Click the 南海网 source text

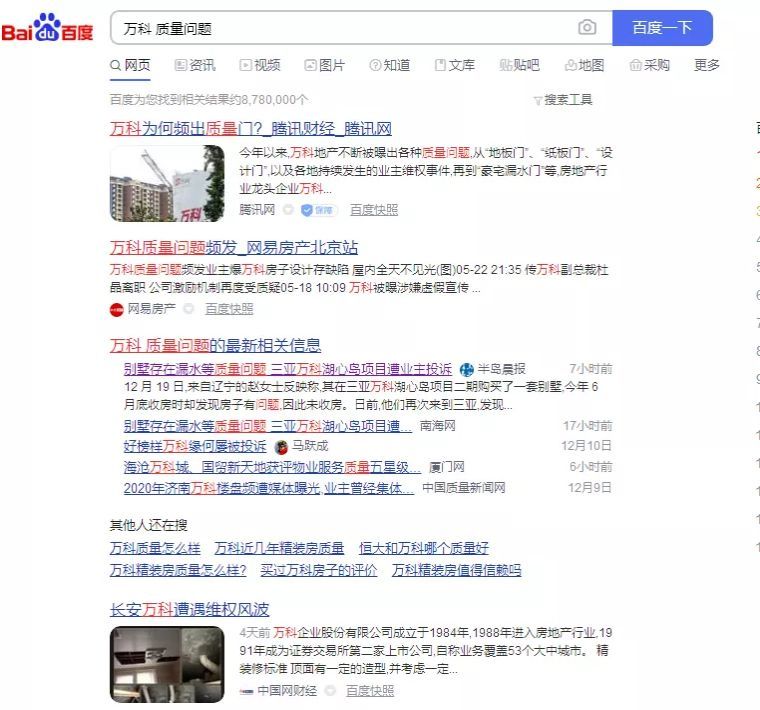[437, 426]
